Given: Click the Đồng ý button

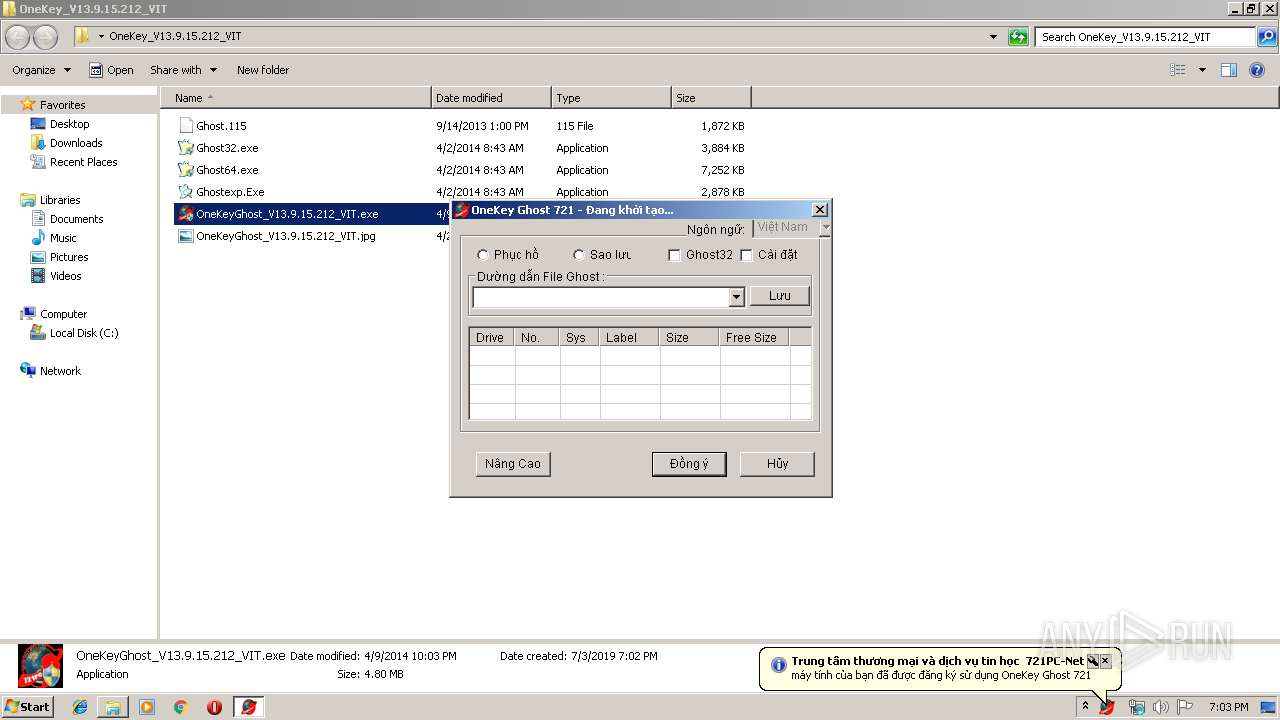Looking at the screenshot, I should [x=689, y=464].
